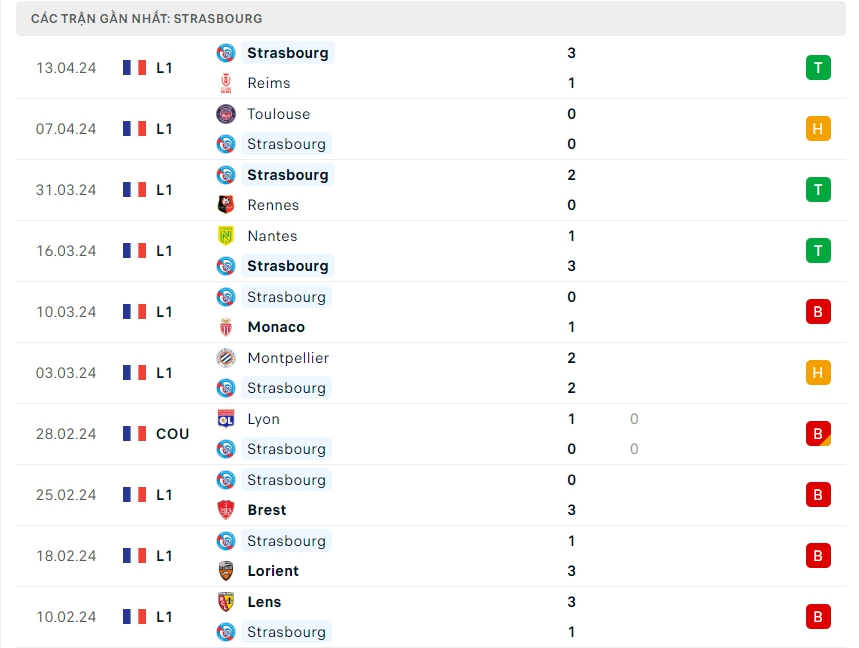Click the green T badge for Reims match

pos(818,68)
